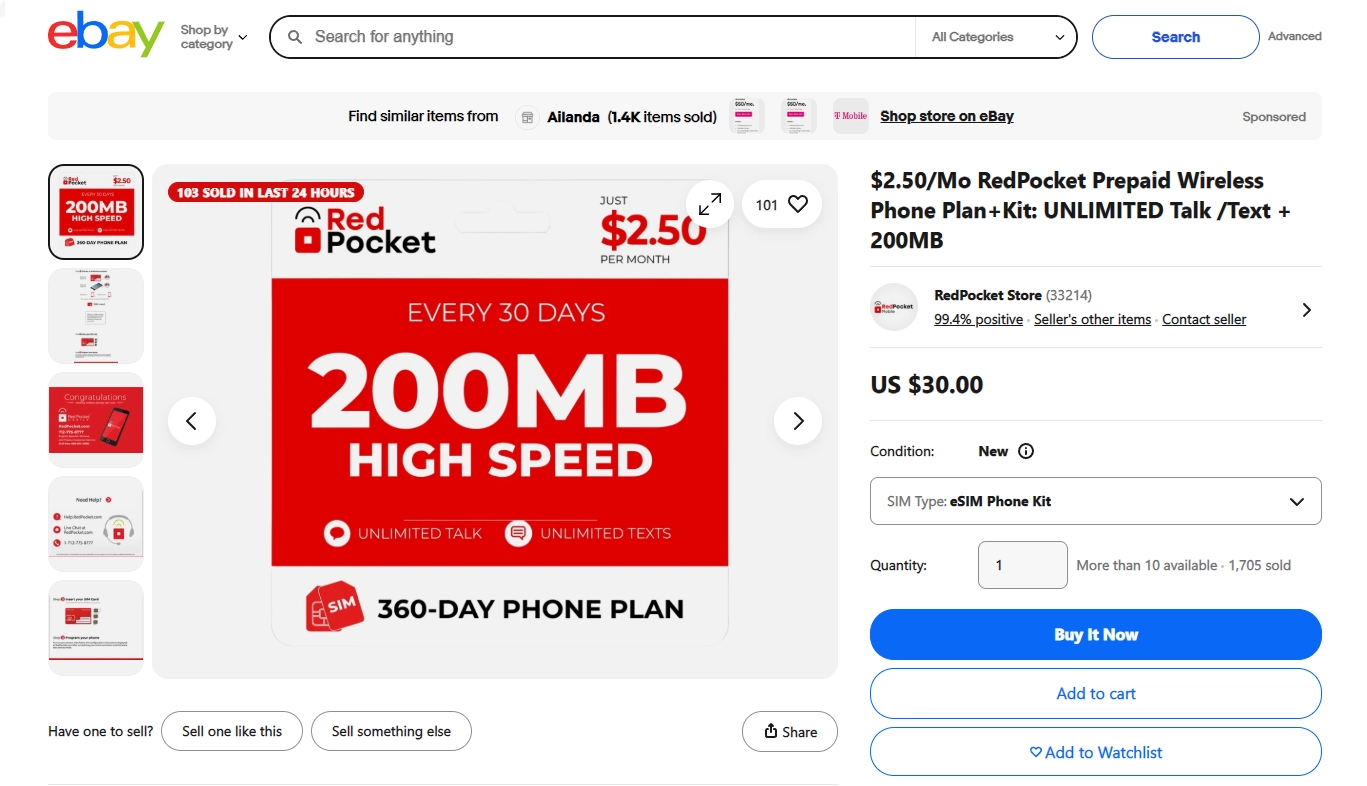Click the heart watchlist icon on image
Screen dimensions: 1367x786
coord(797,204)
